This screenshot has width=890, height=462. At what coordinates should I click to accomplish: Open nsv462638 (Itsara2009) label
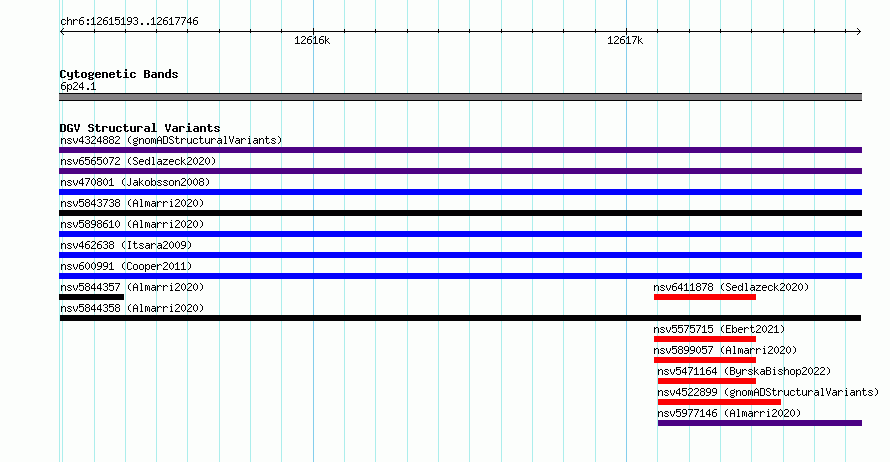click(126, 245)
